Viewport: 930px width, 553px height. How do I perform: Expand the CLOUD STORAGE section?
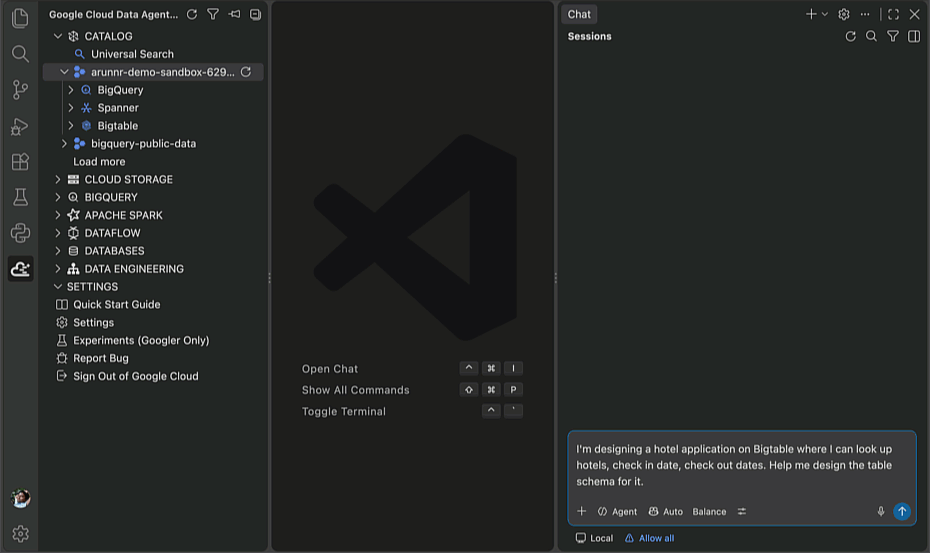pyautogui.click(x=58, y=179)
